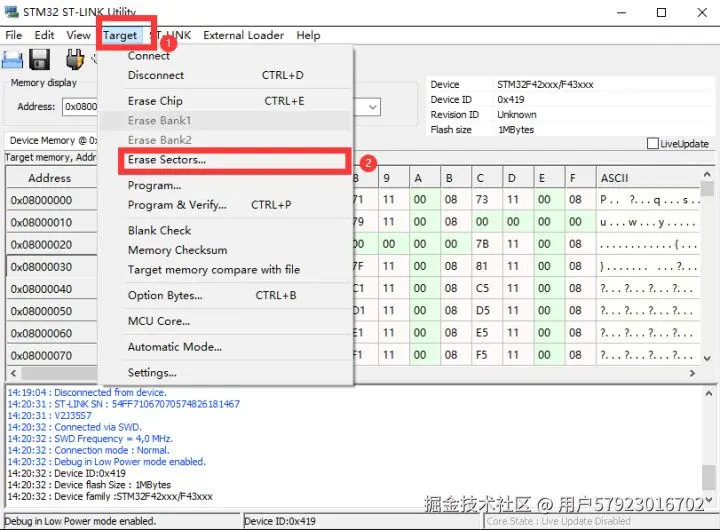Screen dimensions: 720x530
Task: Select Automatic Mode... menu entry
Action: pyautogui.click(x=225, y=347)
